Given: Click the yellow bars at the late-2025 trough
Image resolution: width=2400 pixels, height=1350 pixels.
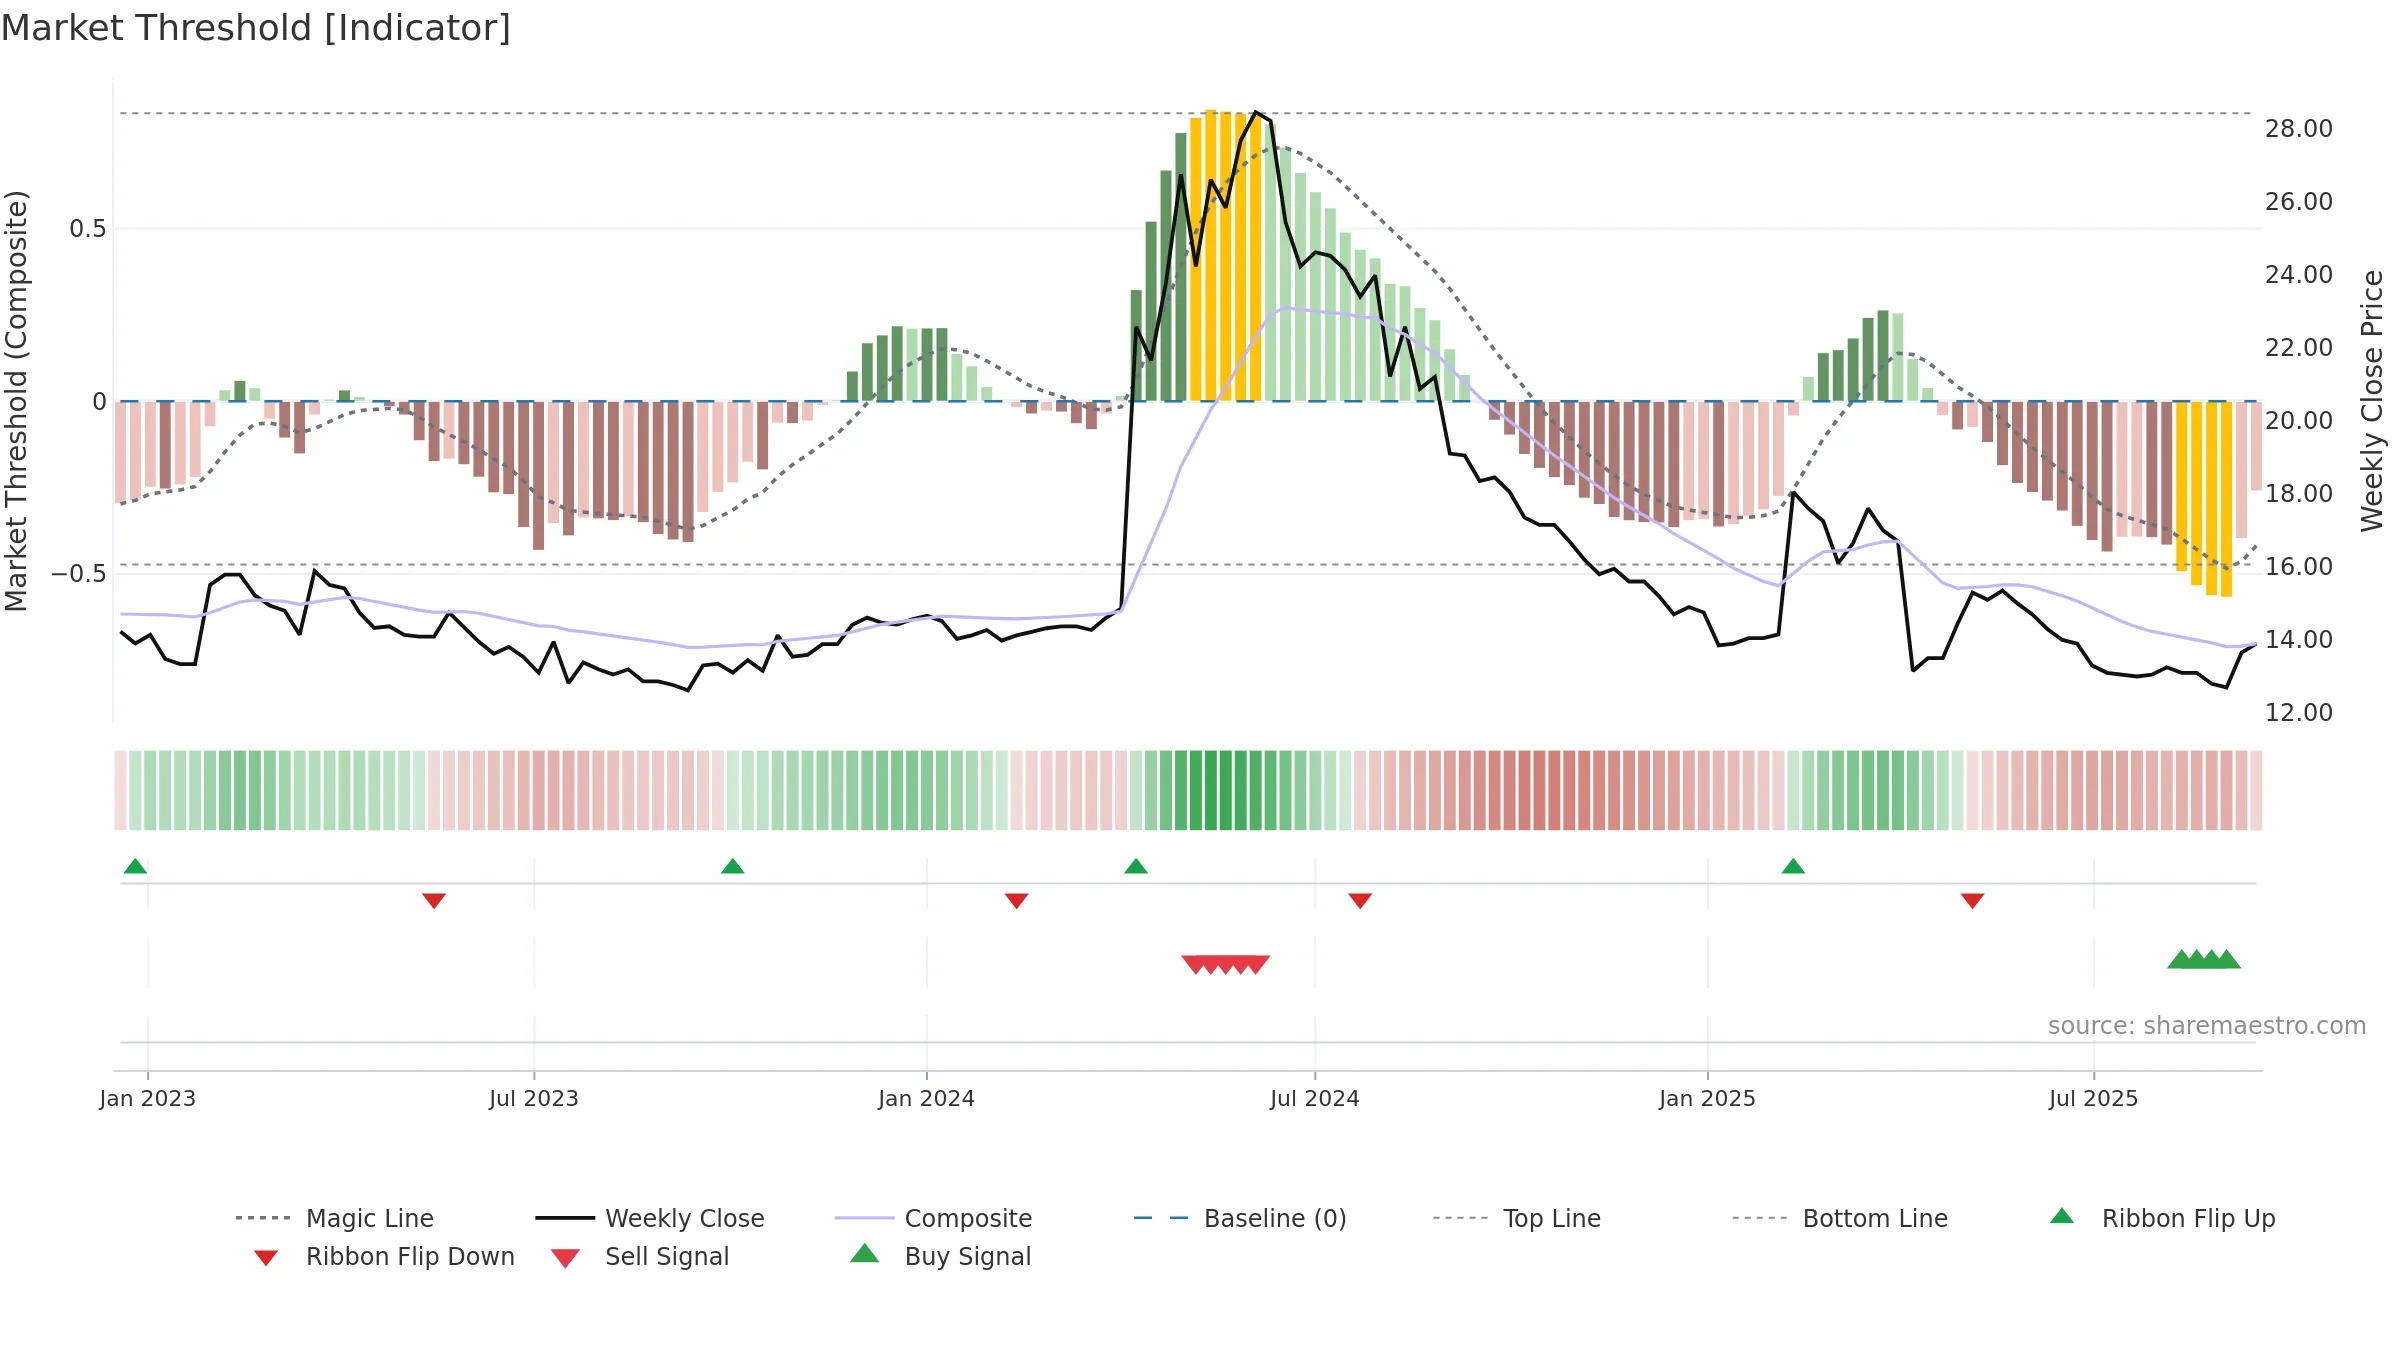Looking at the screenshot, I should point(2204,499).
